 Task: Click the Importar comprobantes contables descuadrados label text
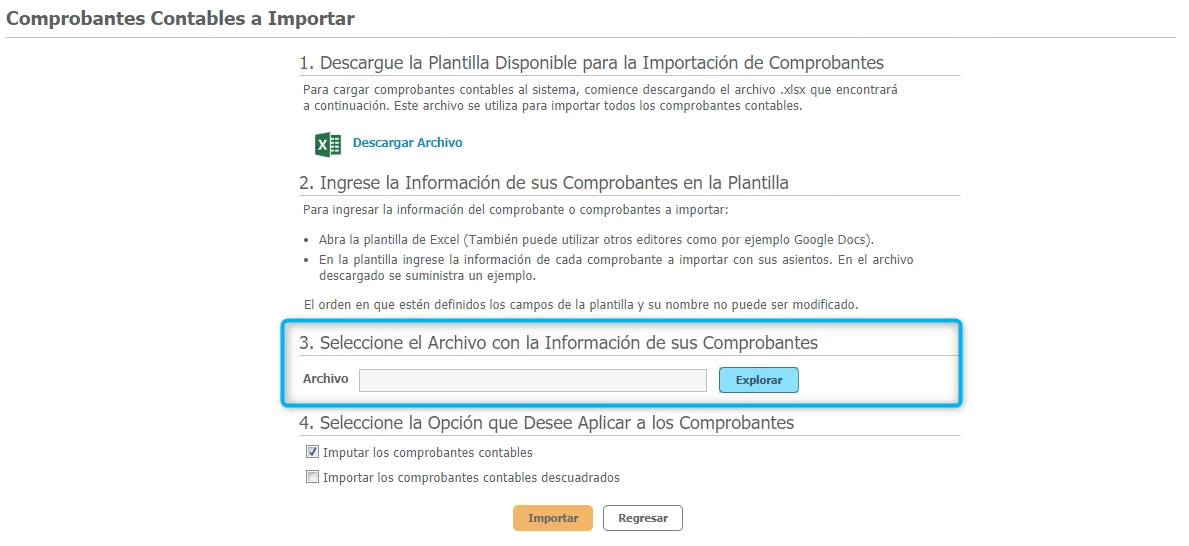[471, 478]
